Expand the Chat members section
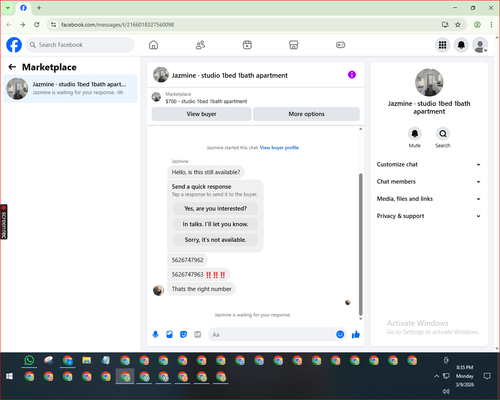 [429, 182]
